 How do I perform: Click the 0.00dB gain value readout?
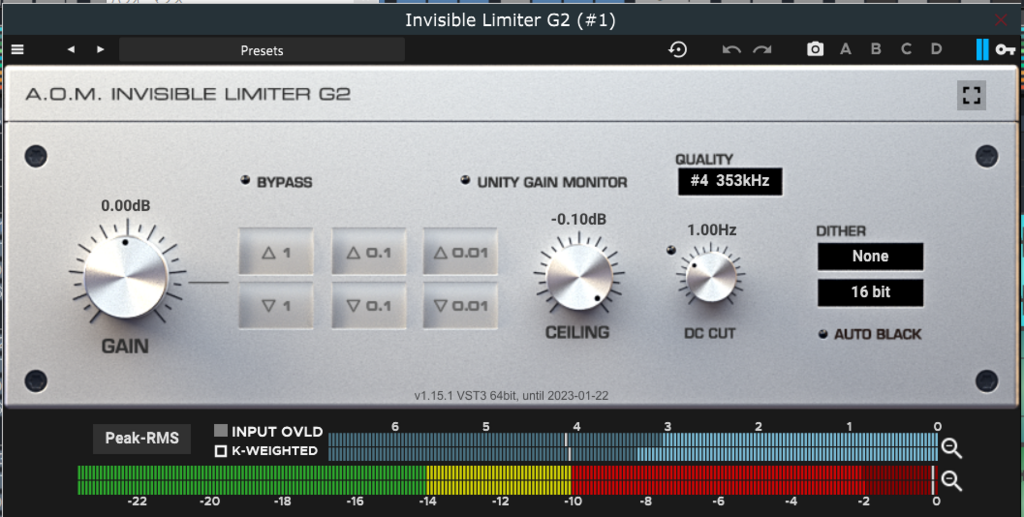tap(125, 206)
